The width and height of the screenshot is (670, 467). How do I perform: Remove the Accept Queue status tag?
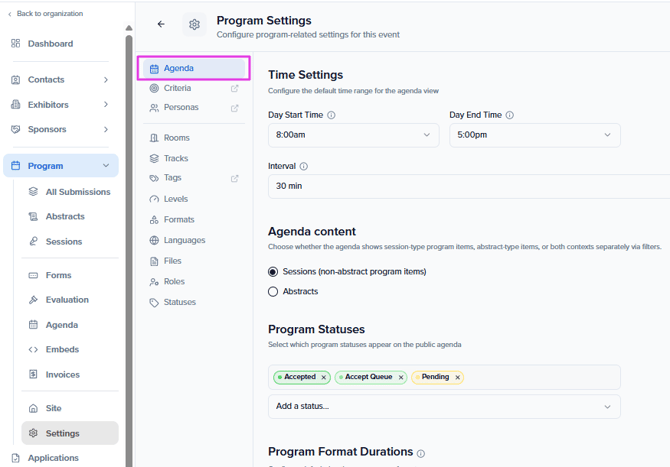click(401, 377)
